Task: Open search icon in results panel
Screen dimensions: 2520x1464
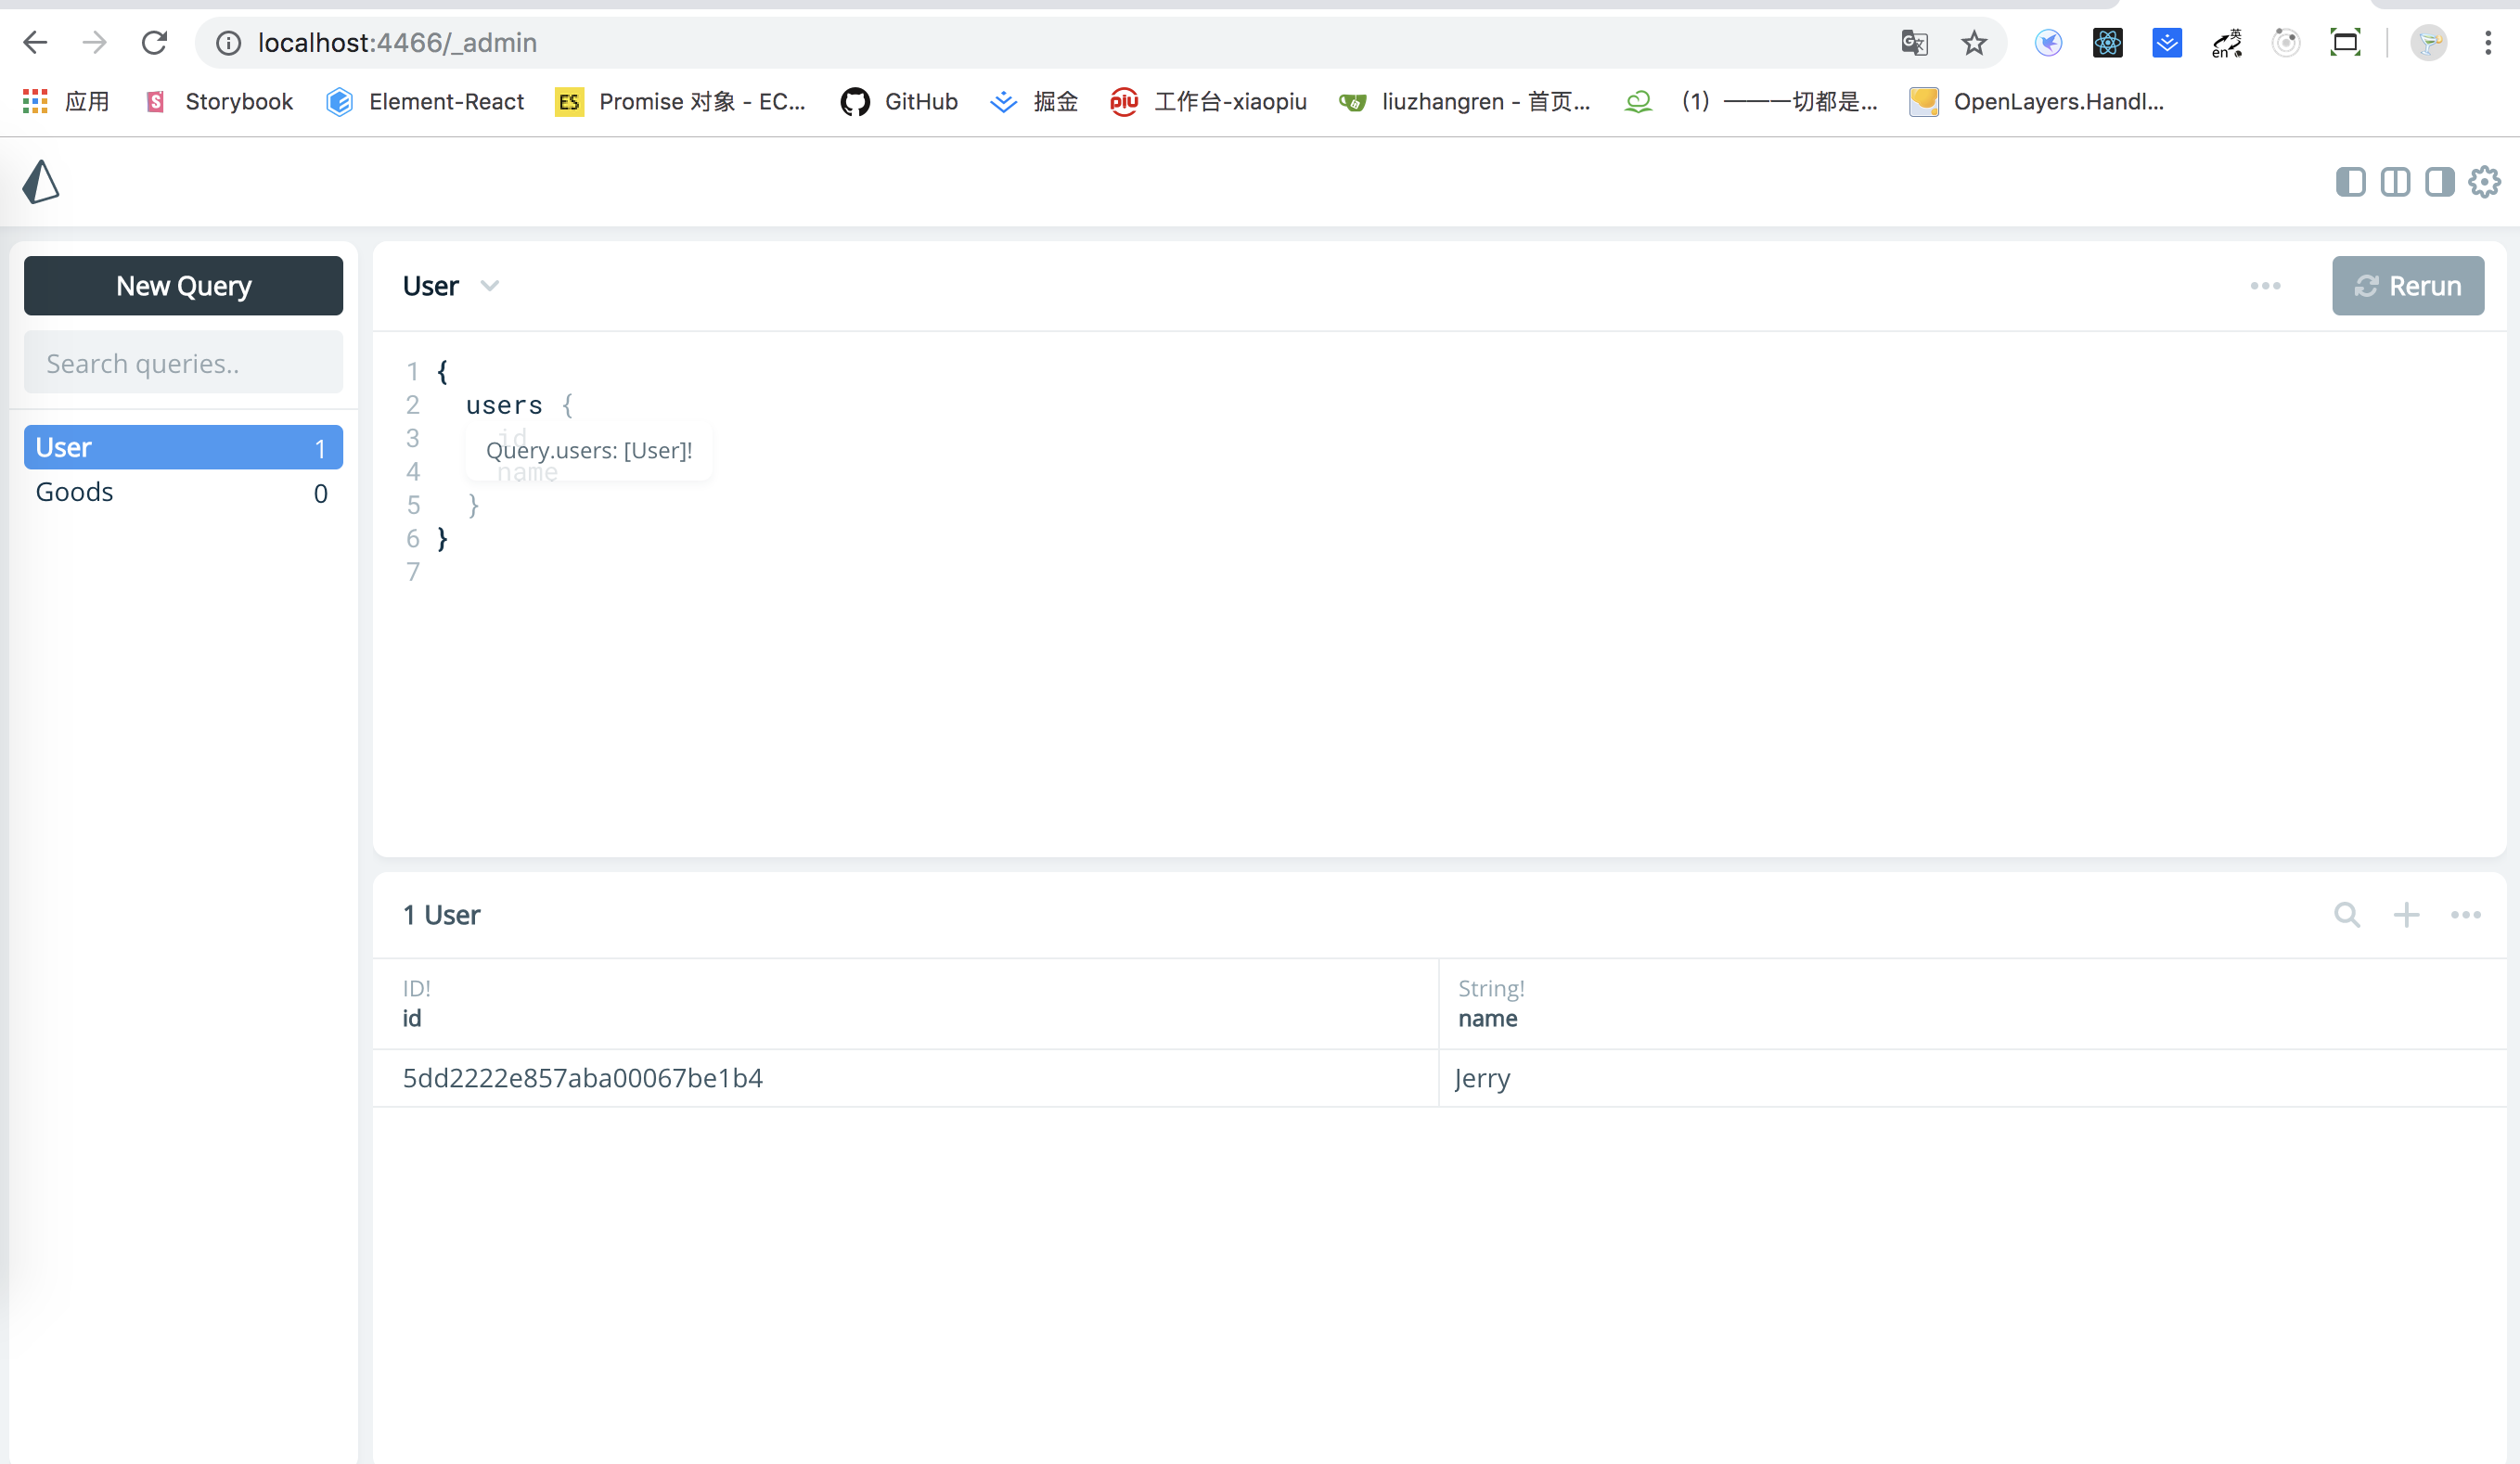Action: point(2347,914)
